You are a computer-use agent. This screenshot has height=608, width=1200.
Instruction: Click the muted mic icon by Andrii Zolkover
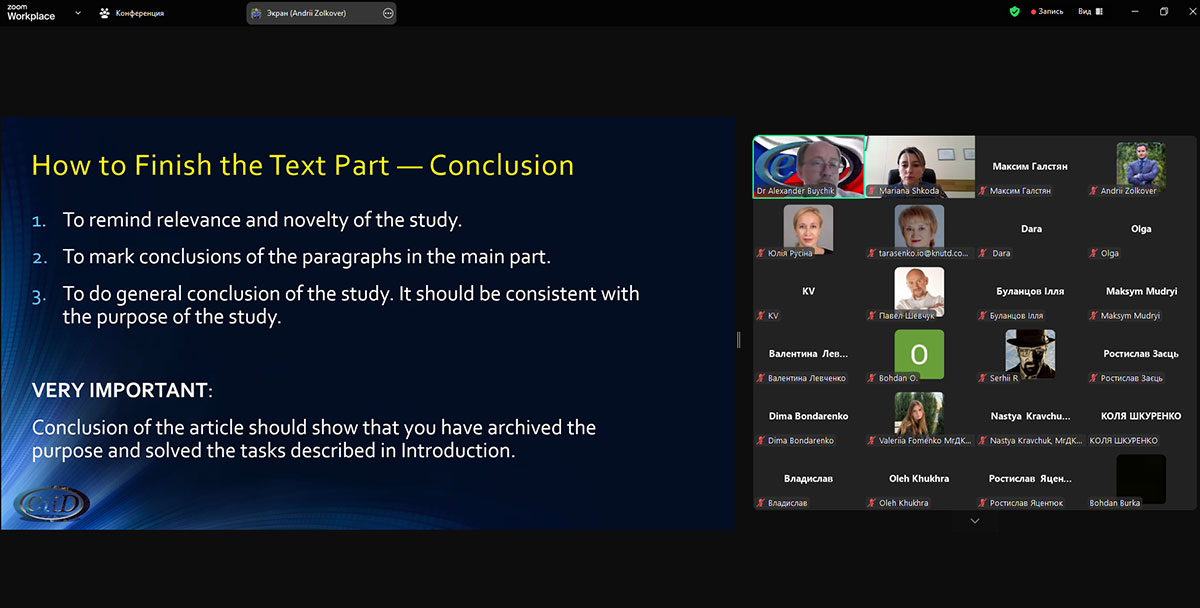pos(1094,191)
